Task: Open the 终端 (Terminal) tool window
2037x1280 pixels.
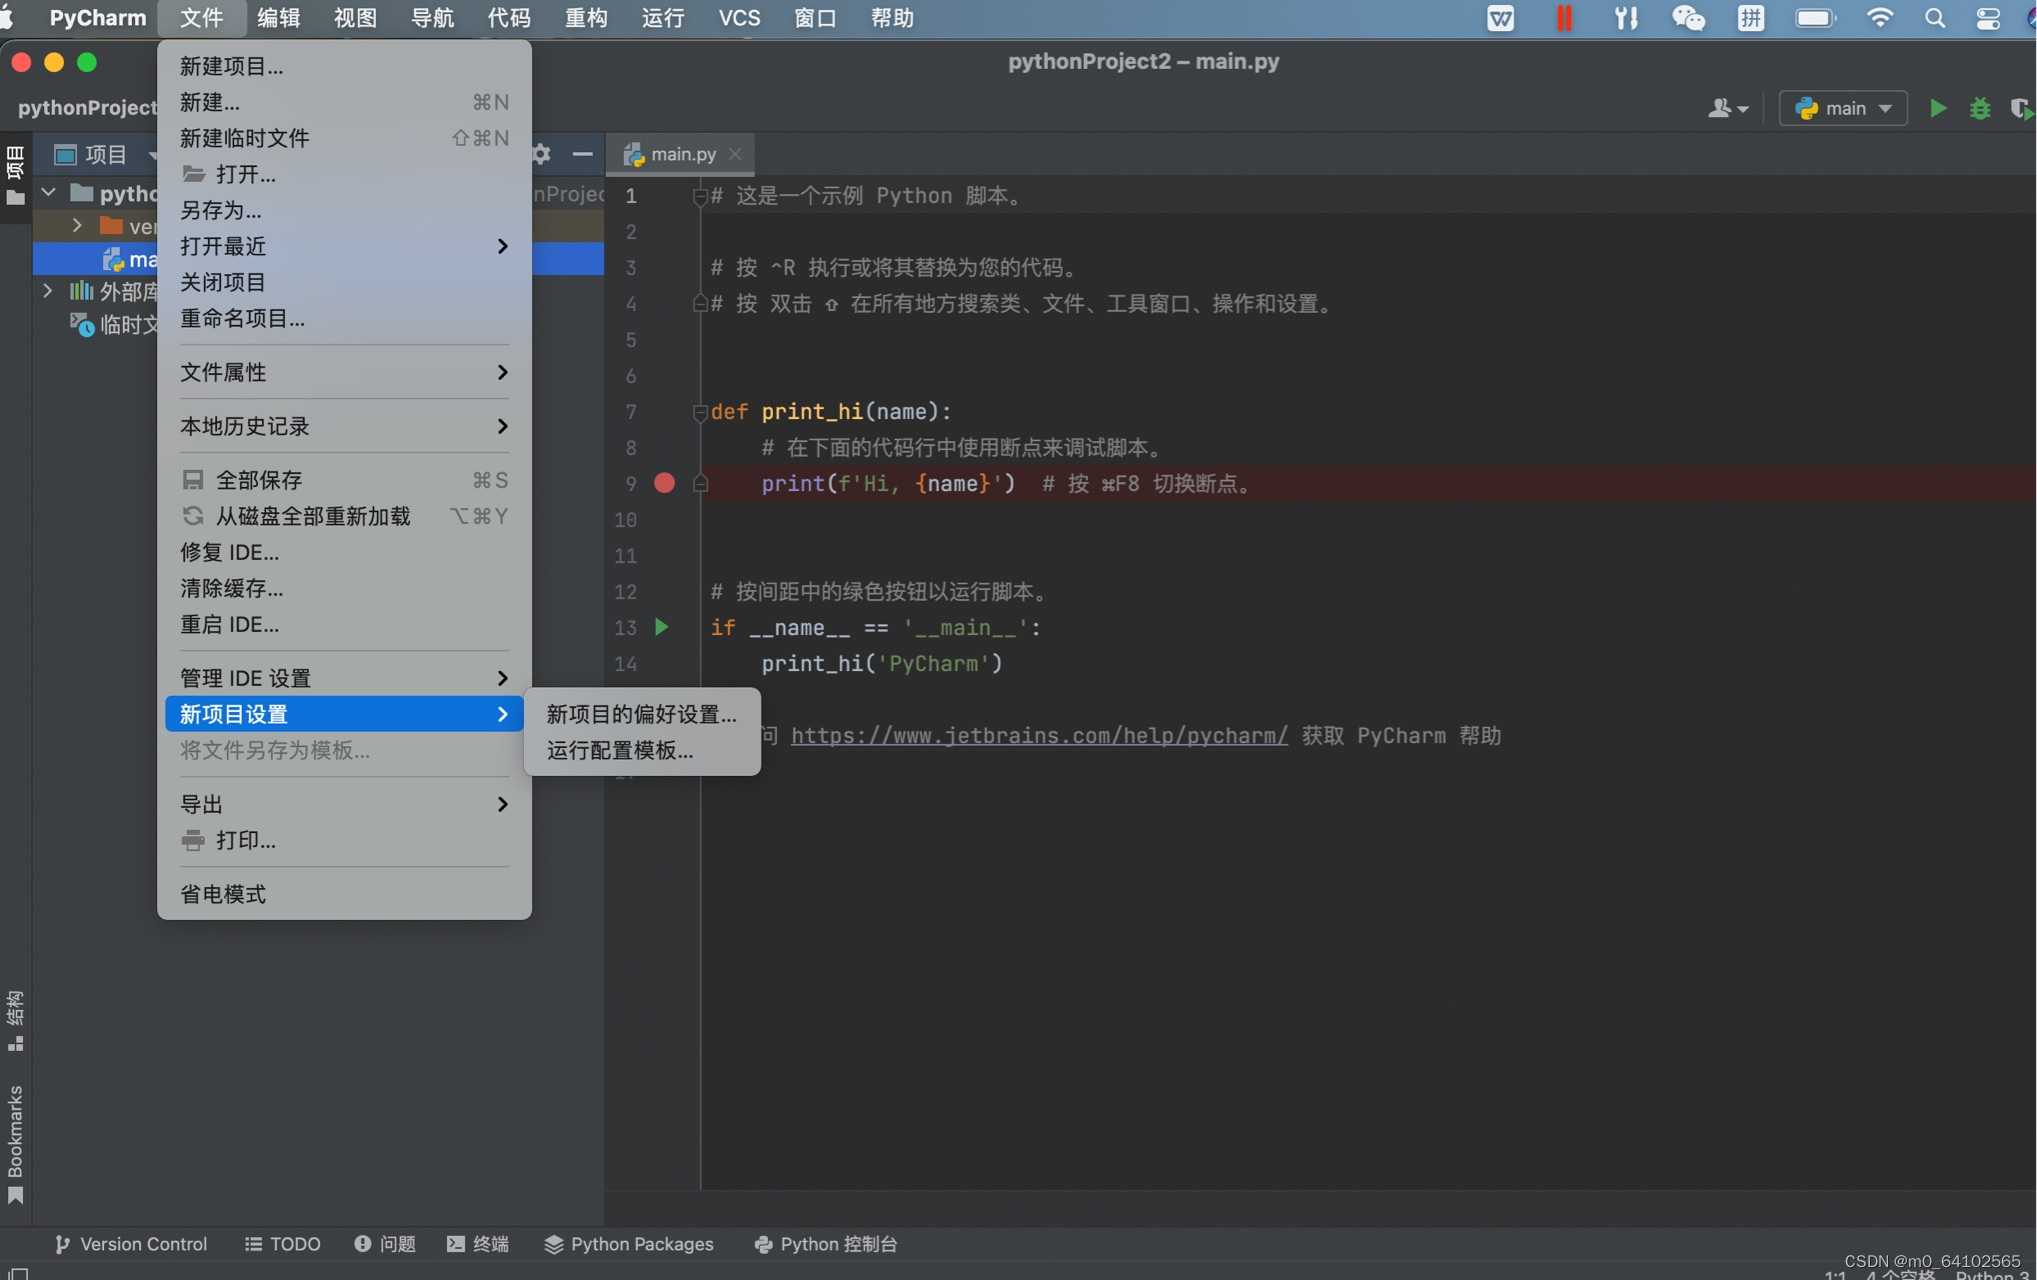Action: tap(478, 1243)
